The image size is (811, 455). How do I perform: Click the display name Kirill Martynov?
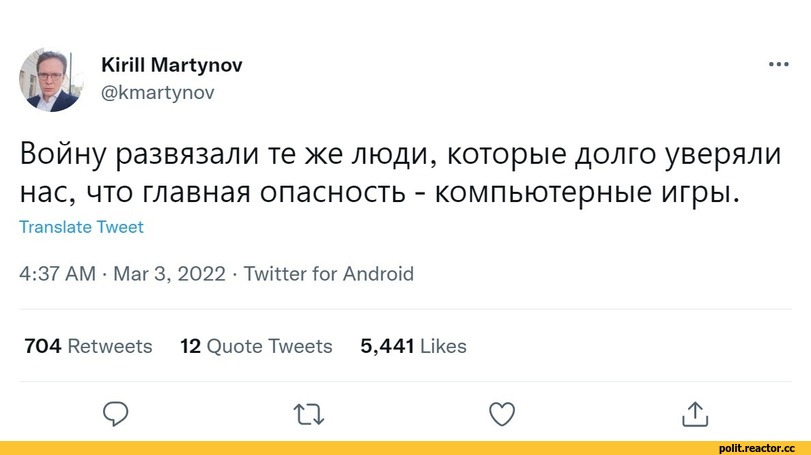[x=171, y=65]
